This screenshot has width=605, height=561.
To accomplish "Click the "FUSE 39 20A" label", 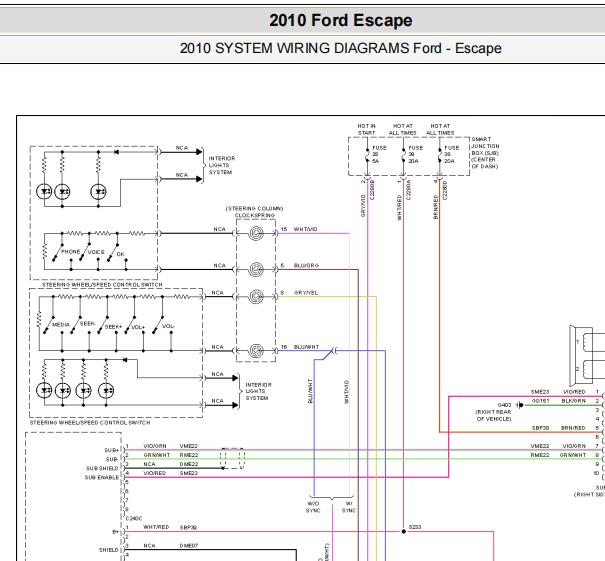I will 416,154.
